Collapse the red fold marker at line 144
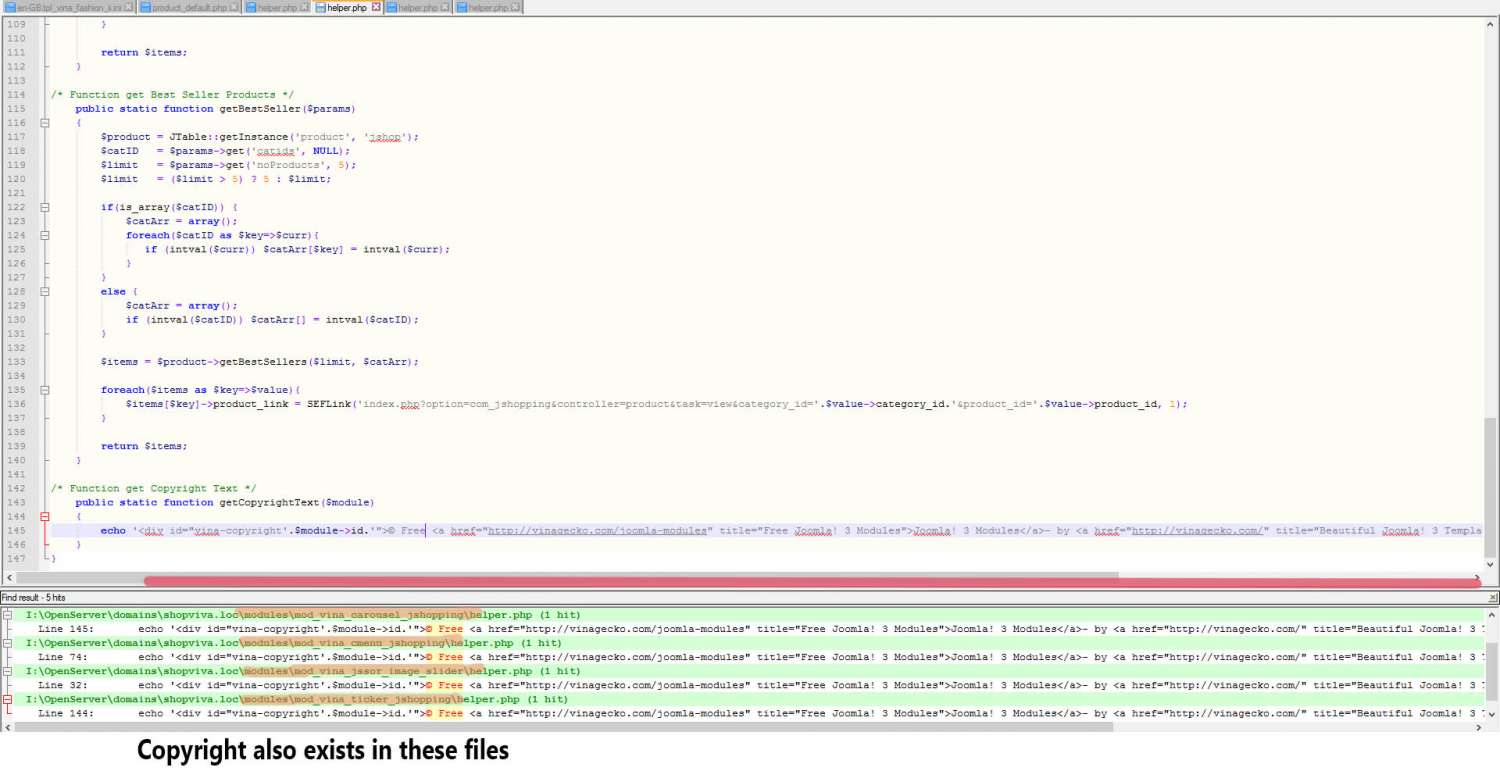The height and width of the screenshot is (771, 1500). pos(44,517)
